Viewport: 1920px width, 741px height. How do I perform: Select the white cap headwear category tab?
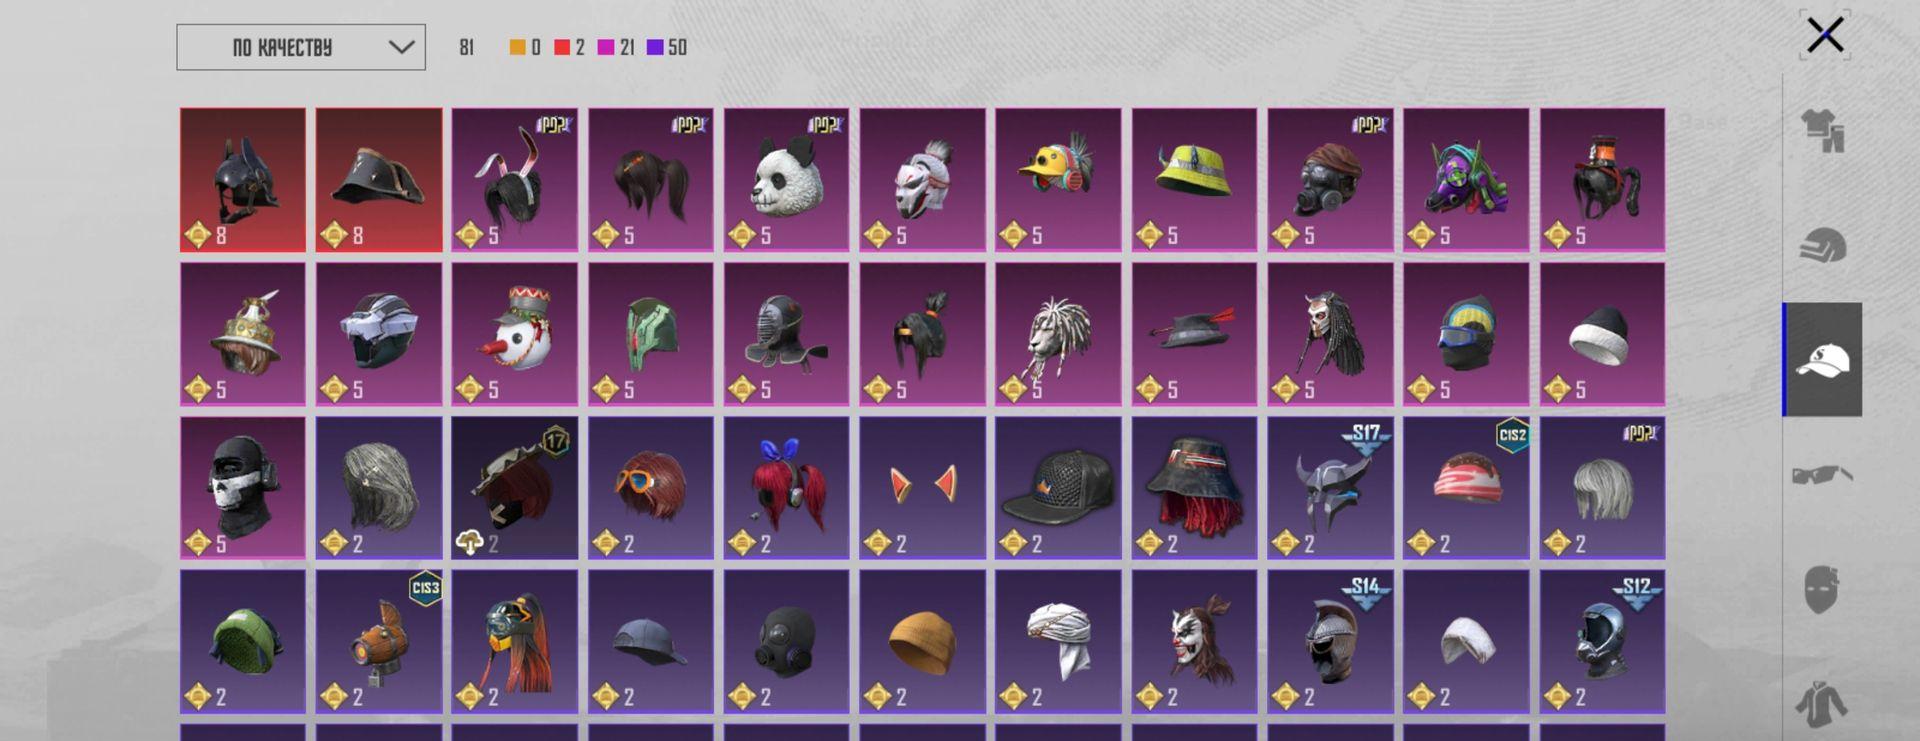(1822, 360)
